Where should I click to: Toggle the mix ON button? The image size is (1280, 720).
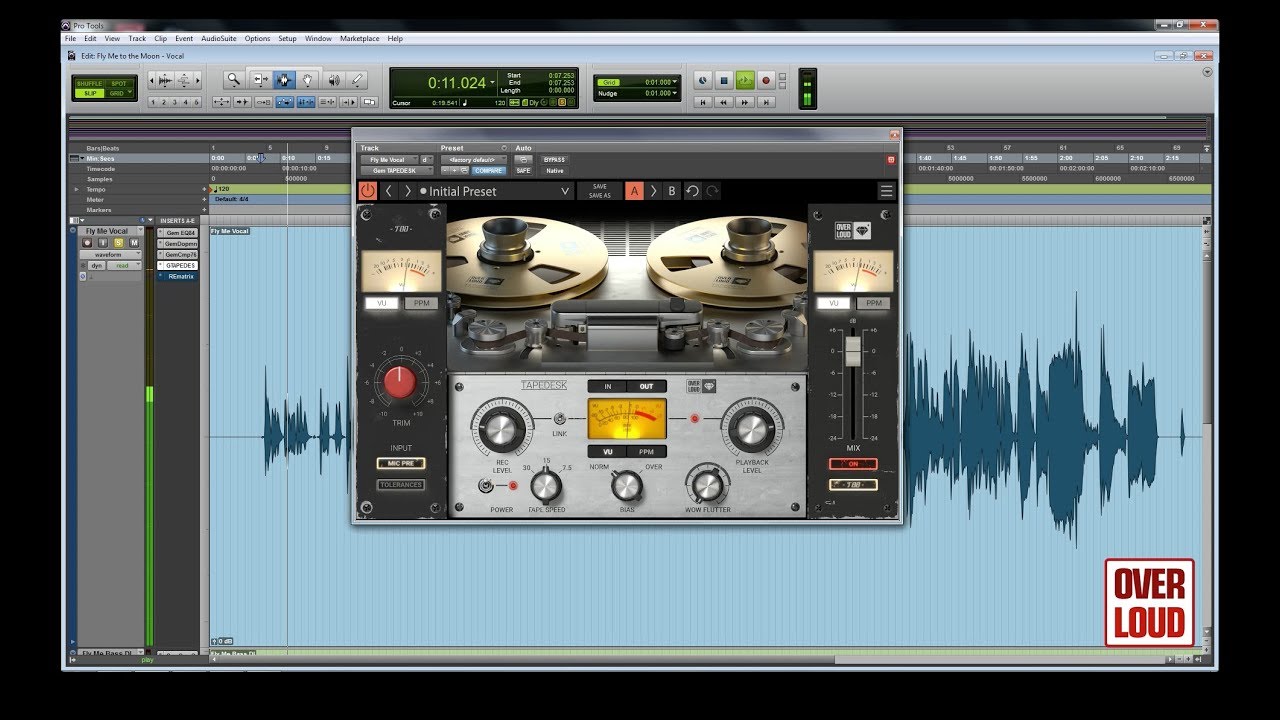pos(853,464)
